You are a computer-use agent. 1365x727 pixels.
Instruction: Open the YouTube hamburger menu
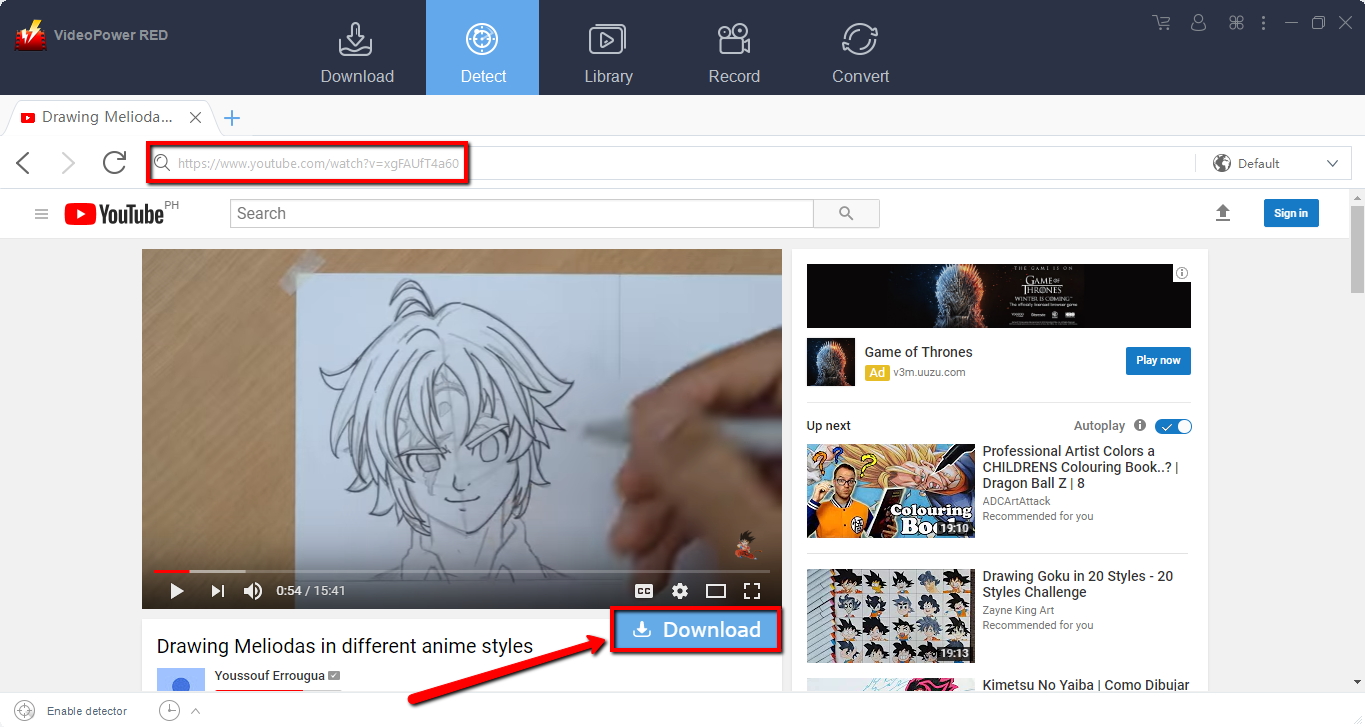41,214
